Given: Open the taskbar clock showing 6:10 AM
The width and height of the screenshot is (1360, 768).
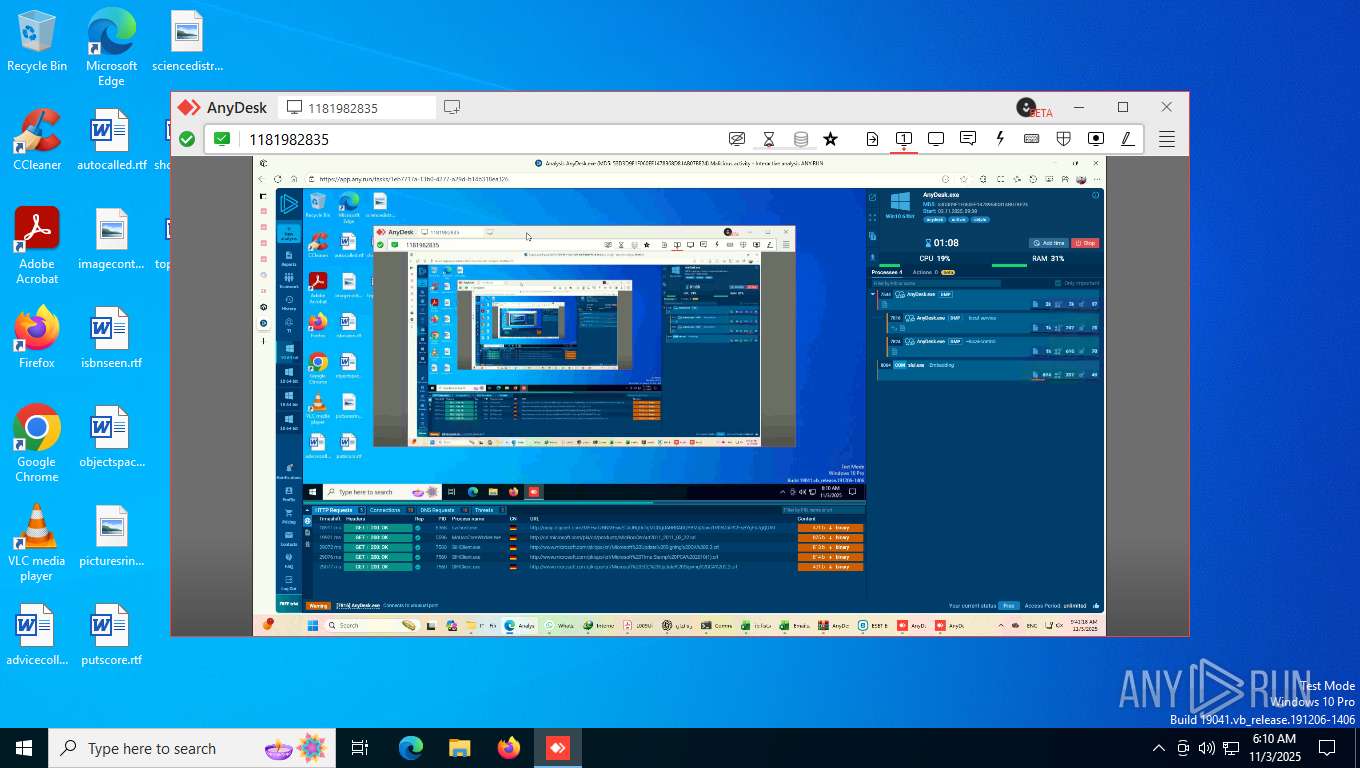Looking at the screenshot, I should tap(1273, 748).
